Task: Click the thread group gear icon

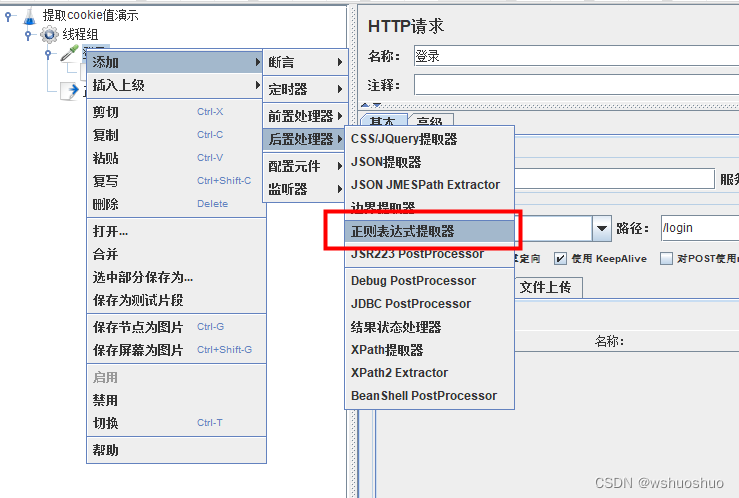Action: [49, 34]
